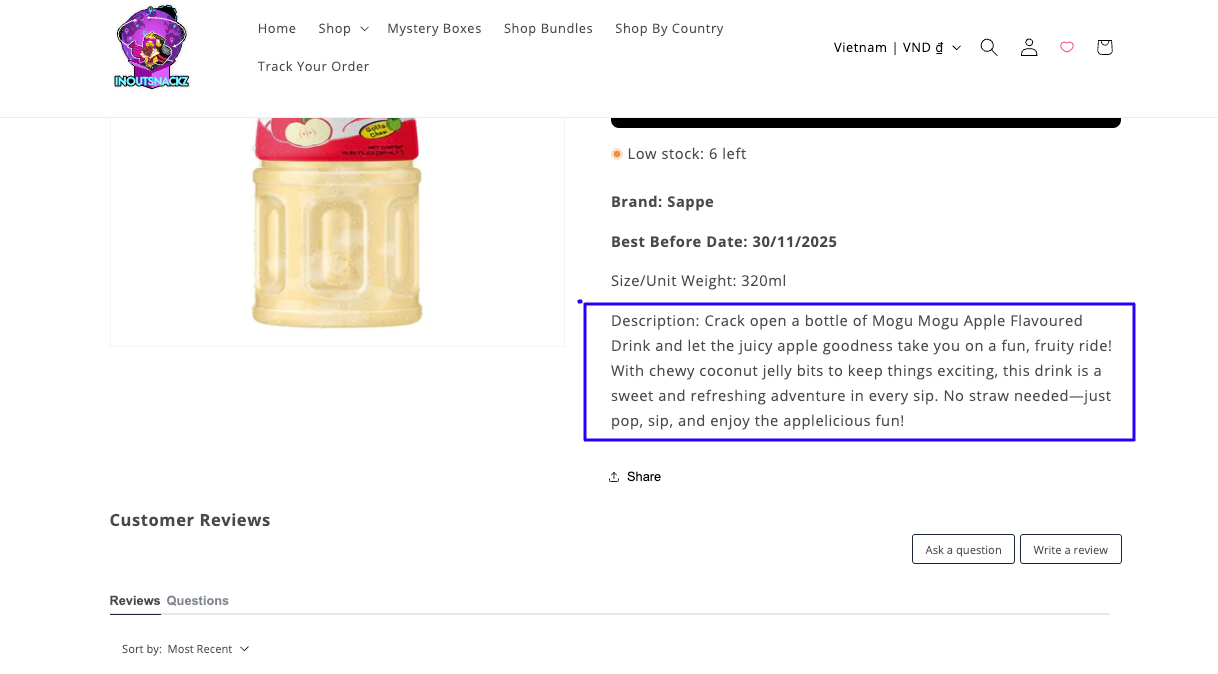The image size is (1218, 674).
Task: Open the Vietnam | VND currency selector
Action: point(897,47)
